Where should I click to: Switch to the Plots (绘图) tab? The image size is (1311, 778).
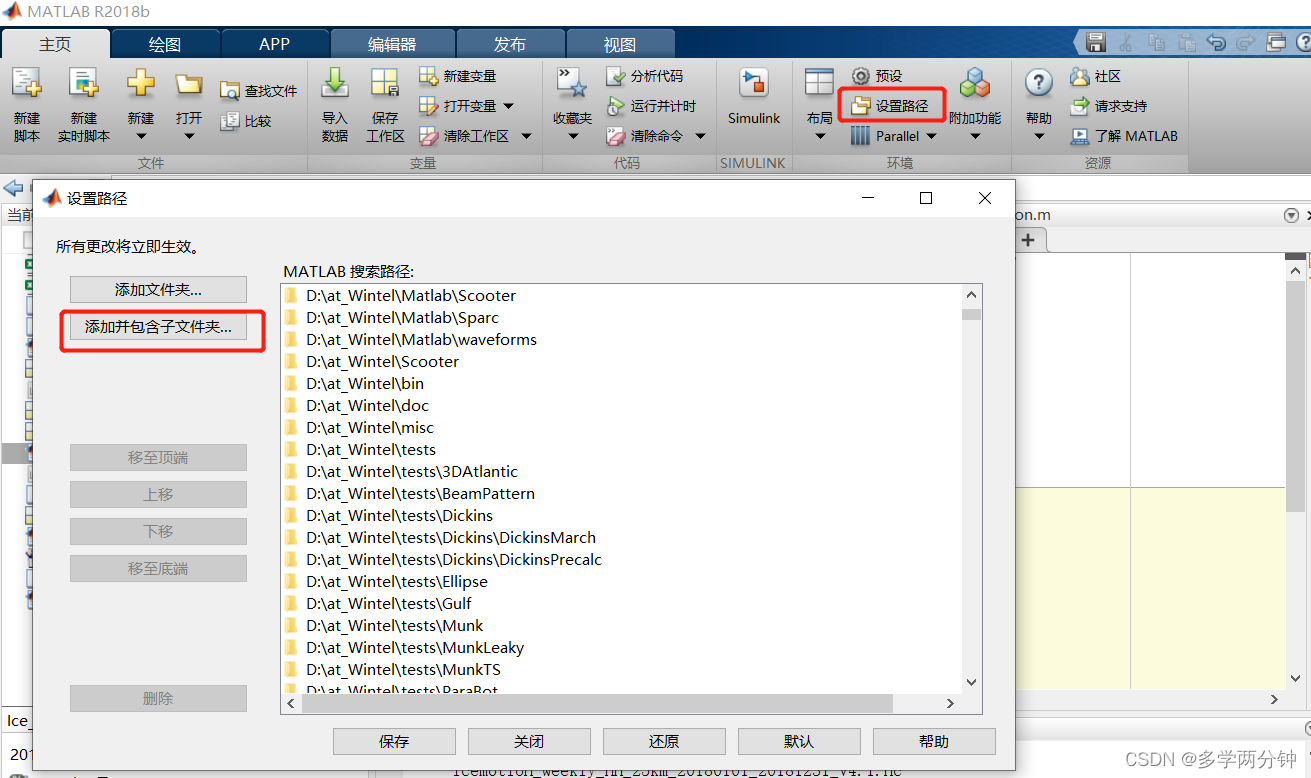pyautogui.click(x=165, y=44)
